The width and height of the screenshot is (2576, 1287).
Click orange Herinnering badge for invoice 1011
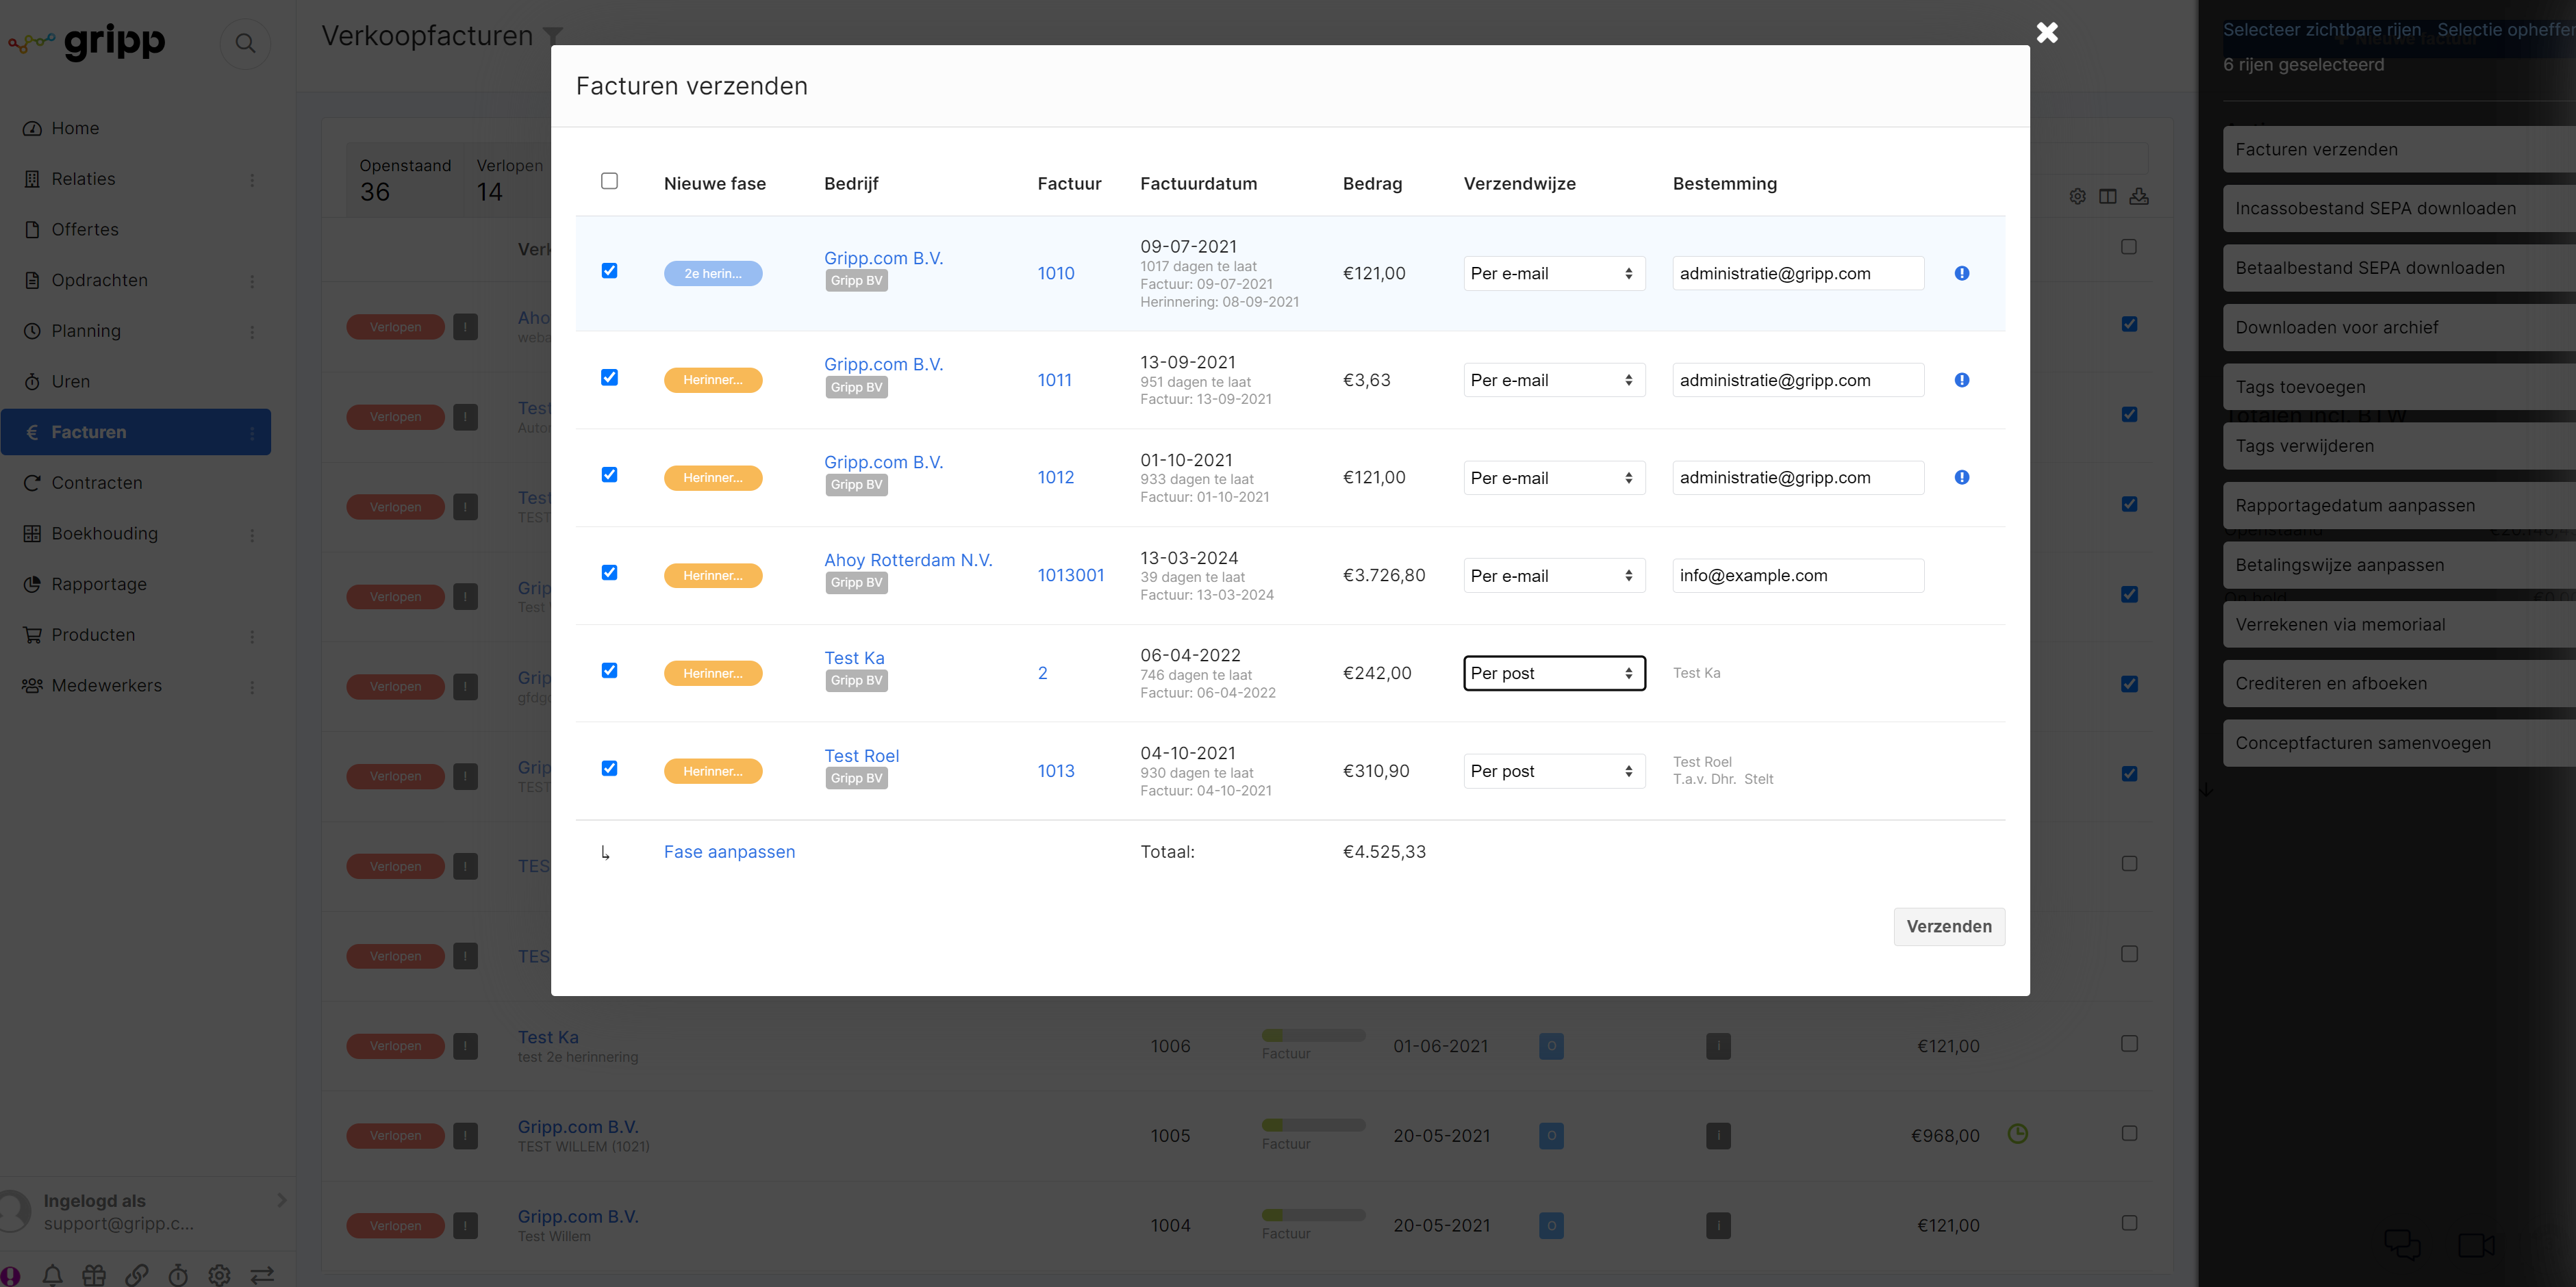(x=713, y=380)
